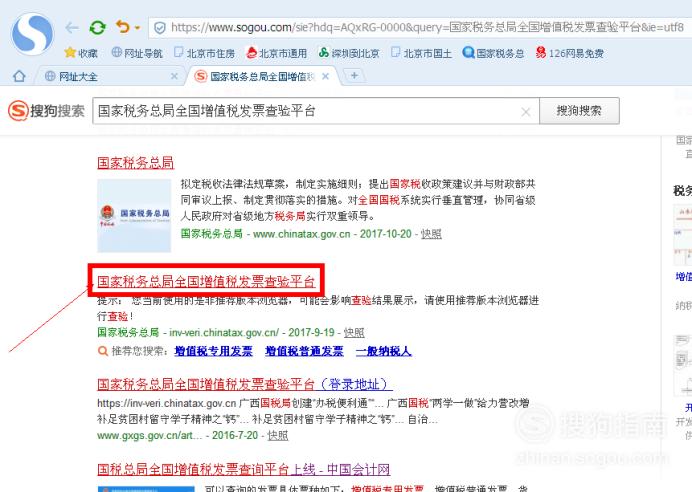Clear the search box with the X

point(526,112)
